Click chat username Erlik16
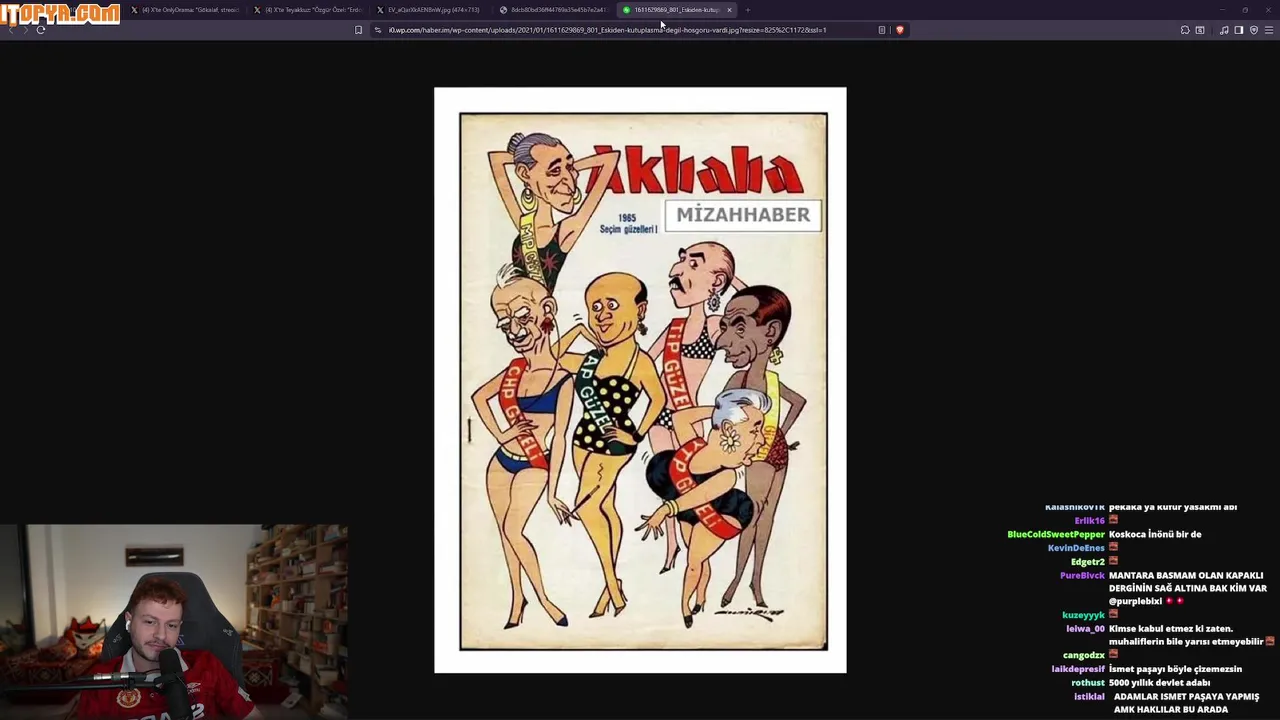This screenshot has width=1280, height=720. coord(1089,521)
